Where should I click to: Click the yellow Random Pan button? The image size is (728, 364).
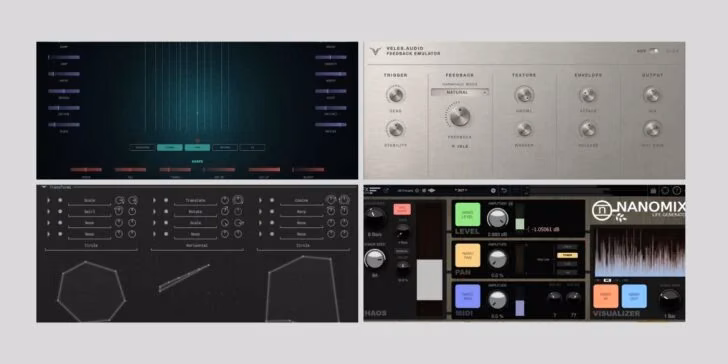(468, 255)
